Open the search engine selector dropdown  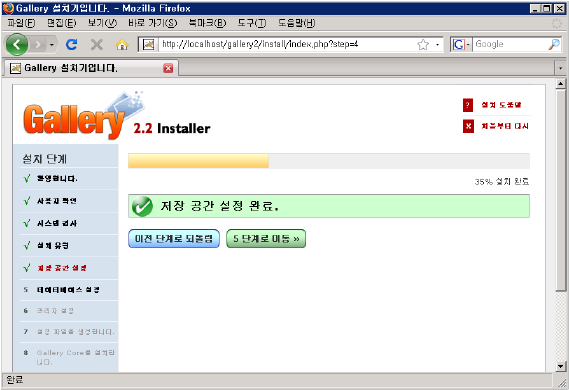(x=461, y=45)
